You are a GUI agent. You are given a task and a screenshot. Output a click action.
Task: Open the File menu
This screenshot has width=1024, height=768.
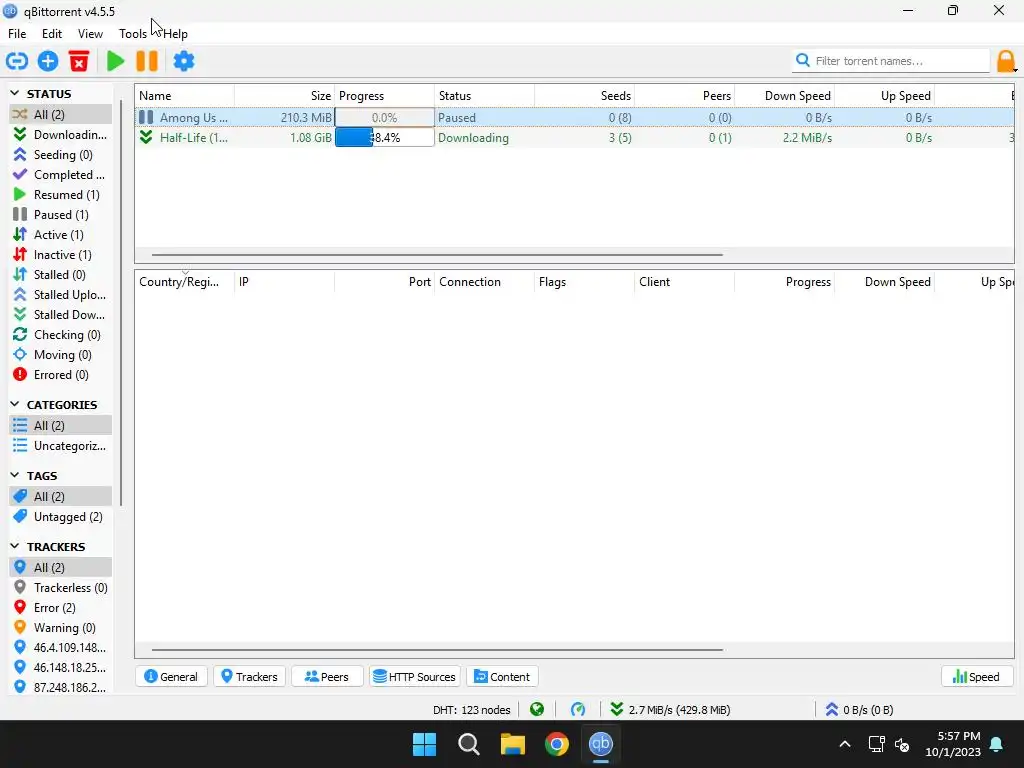point(17,34)
